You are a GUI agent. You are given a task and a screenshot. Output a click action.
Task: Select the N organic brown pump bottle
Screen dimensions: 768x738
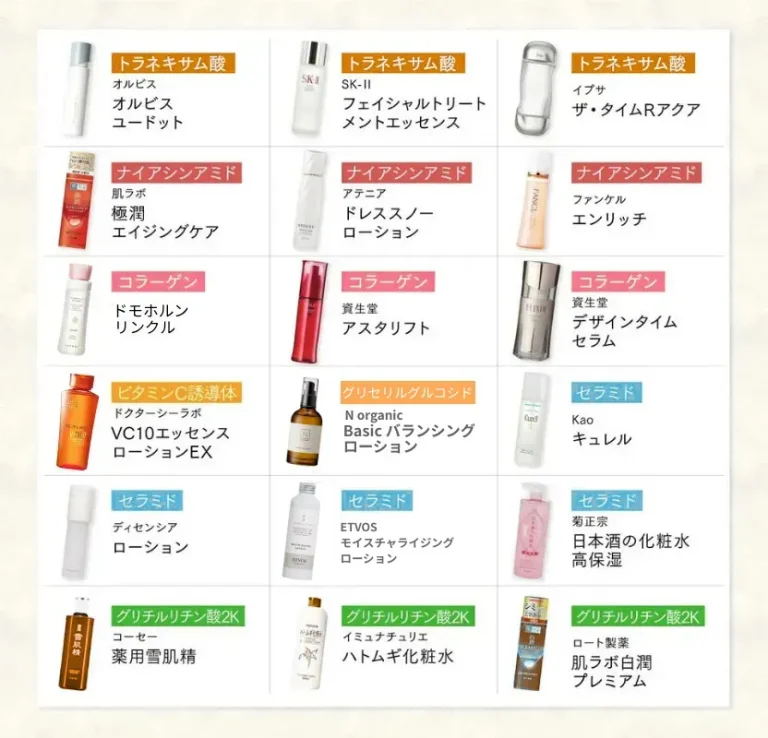[306, 421]
